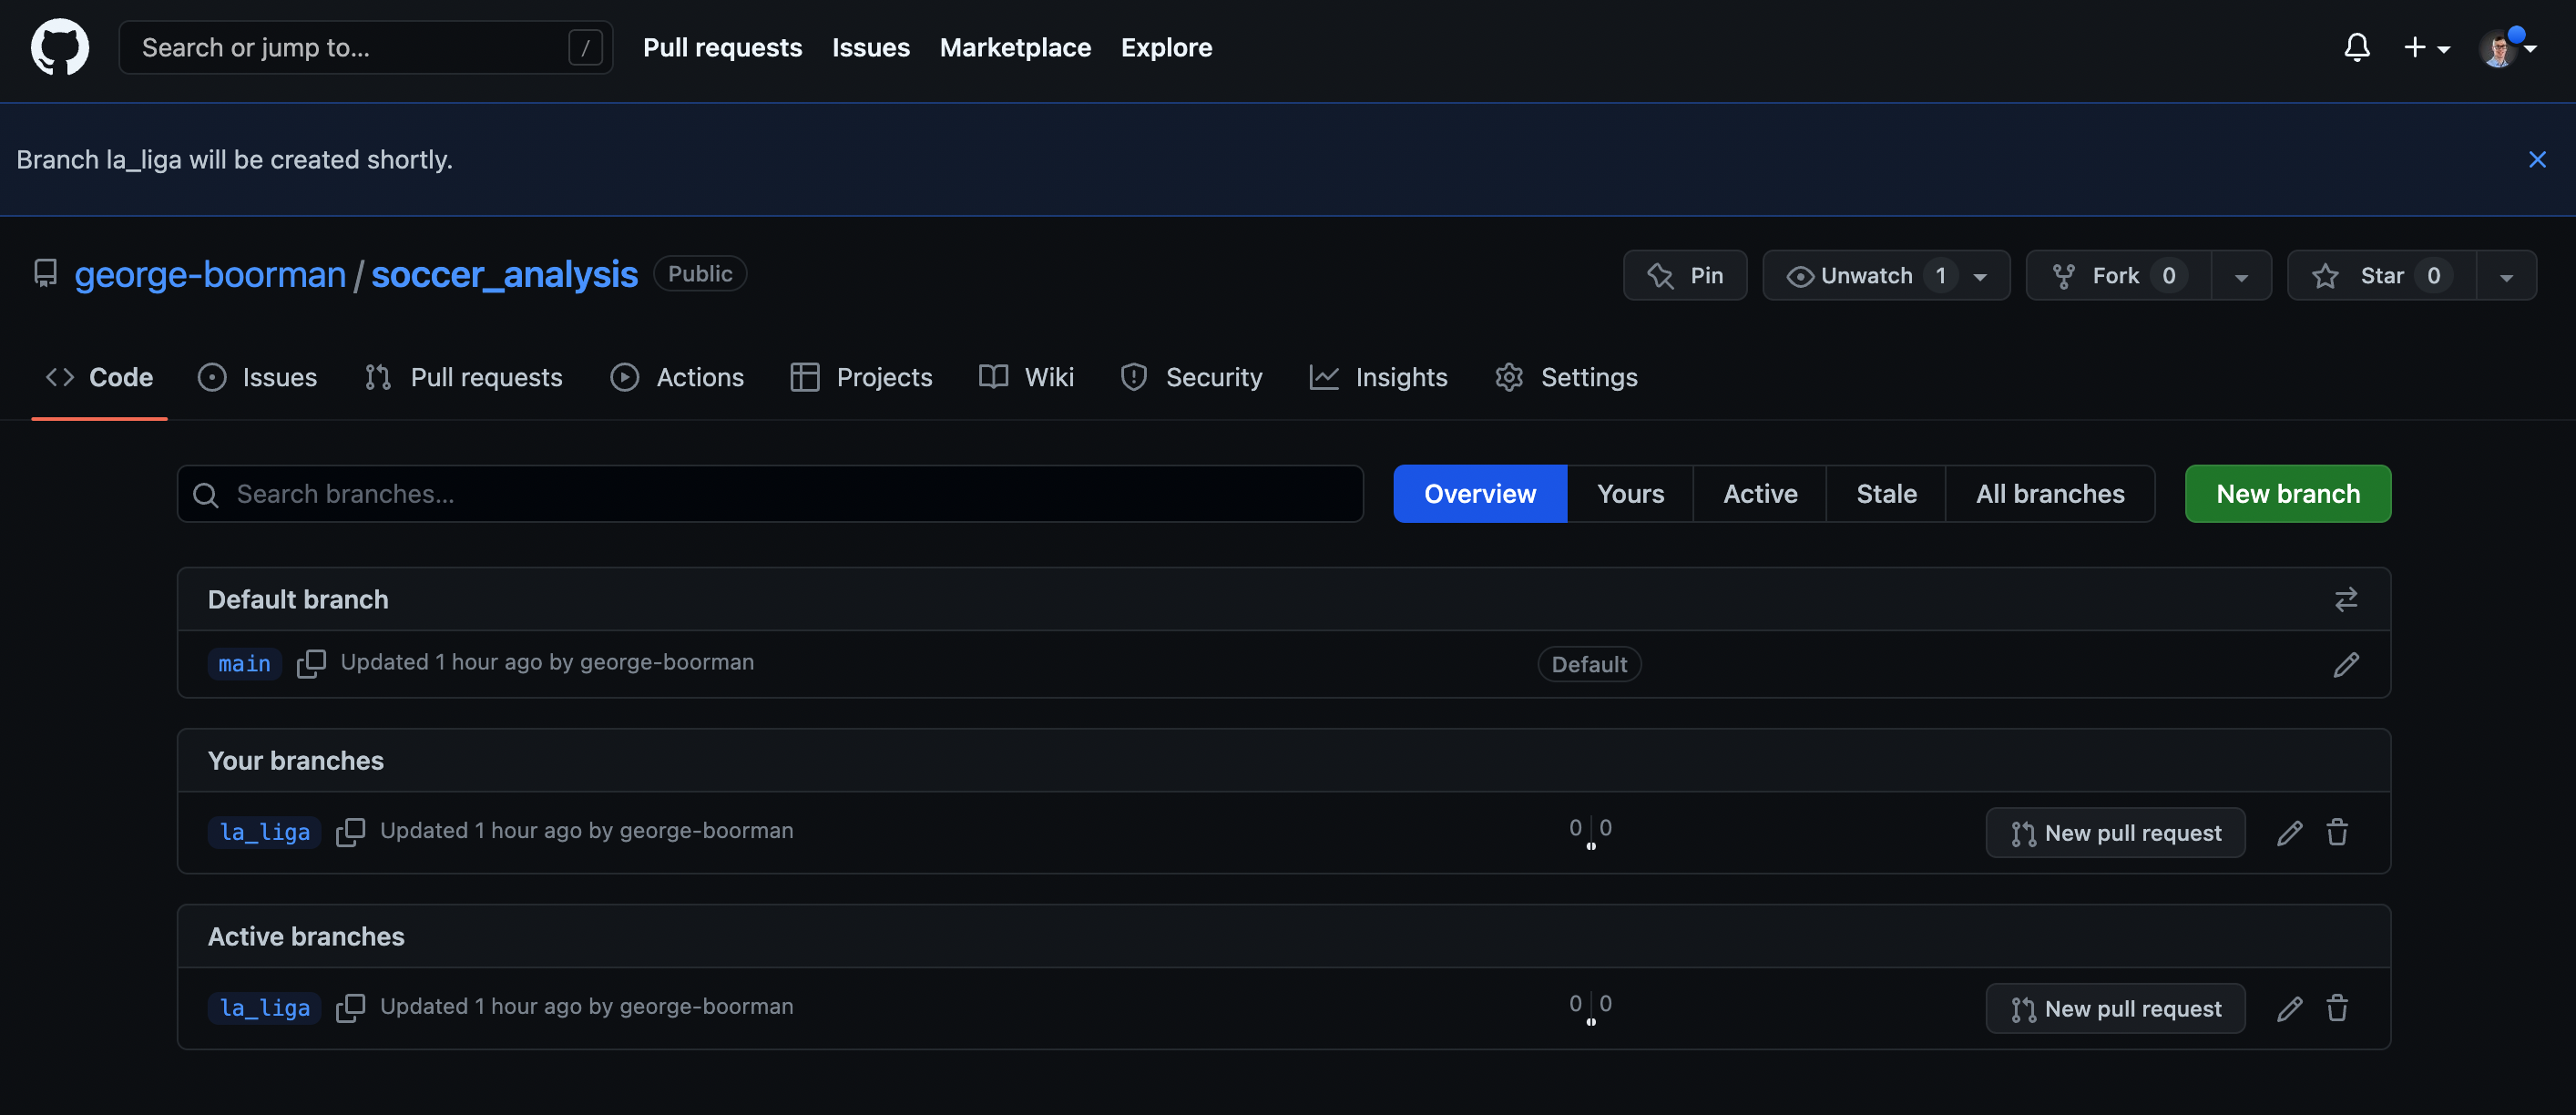Viewport: 2576px width, 1115px height.
Task: Dismiss the branch created banner
Action: tap(2537, 159)
